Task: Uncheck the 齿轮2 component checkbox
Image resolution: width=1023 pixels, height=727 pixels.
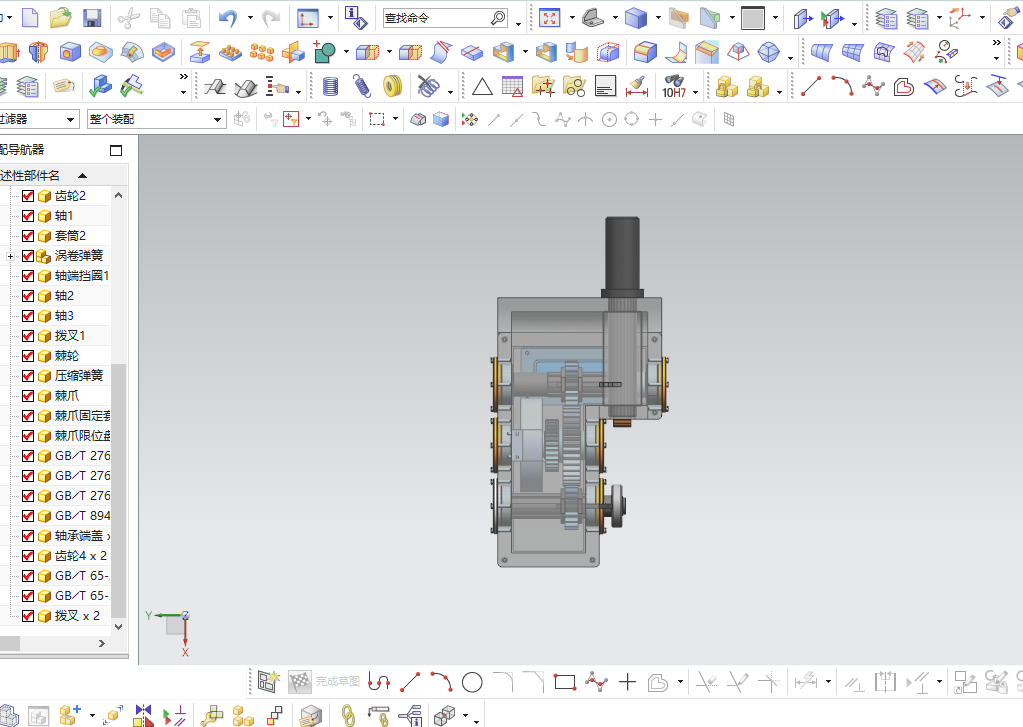Action: coord(28,196)
